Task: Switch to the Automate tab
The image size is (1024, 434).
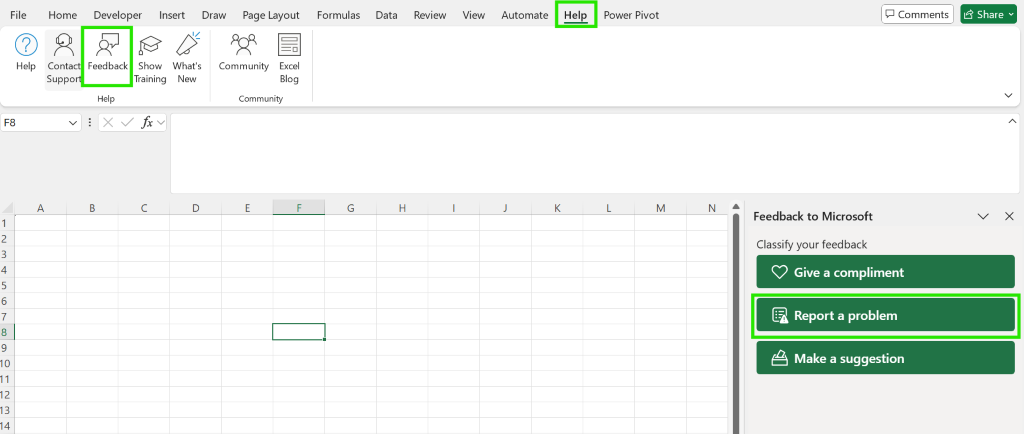Action: [524, 15]
